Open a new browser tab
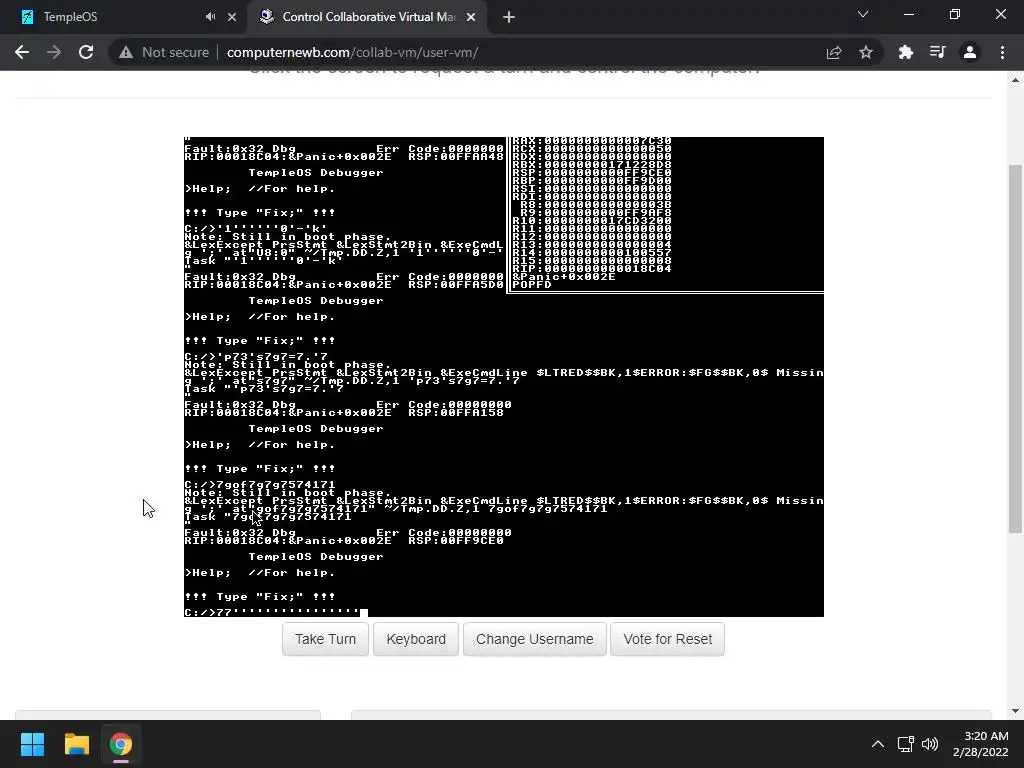Screen dimensions: 1024x768 point(509,17)
